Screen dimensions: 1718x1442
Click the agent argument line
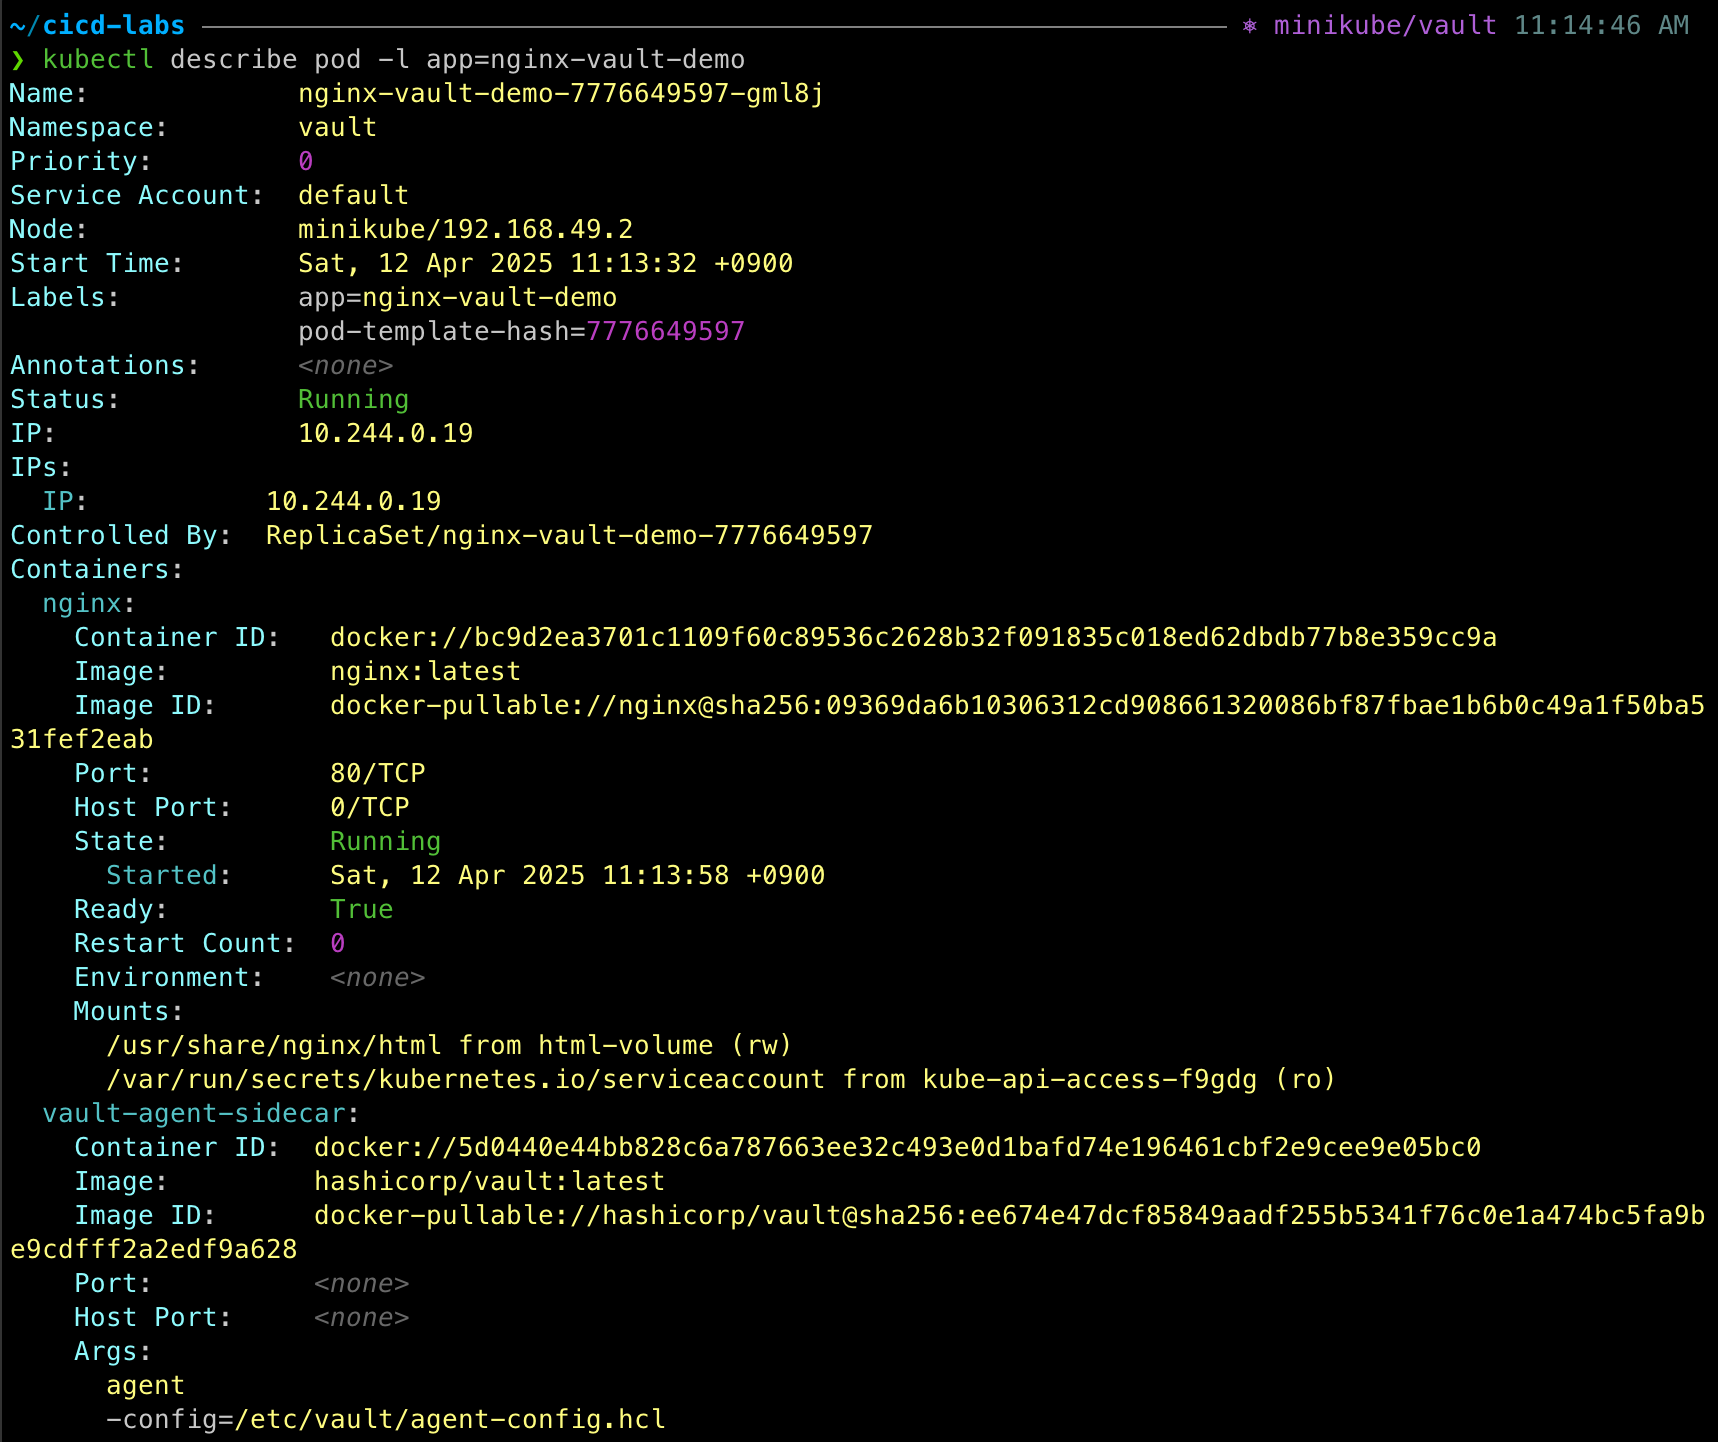pyautogui.click(x=145, y=1386)
